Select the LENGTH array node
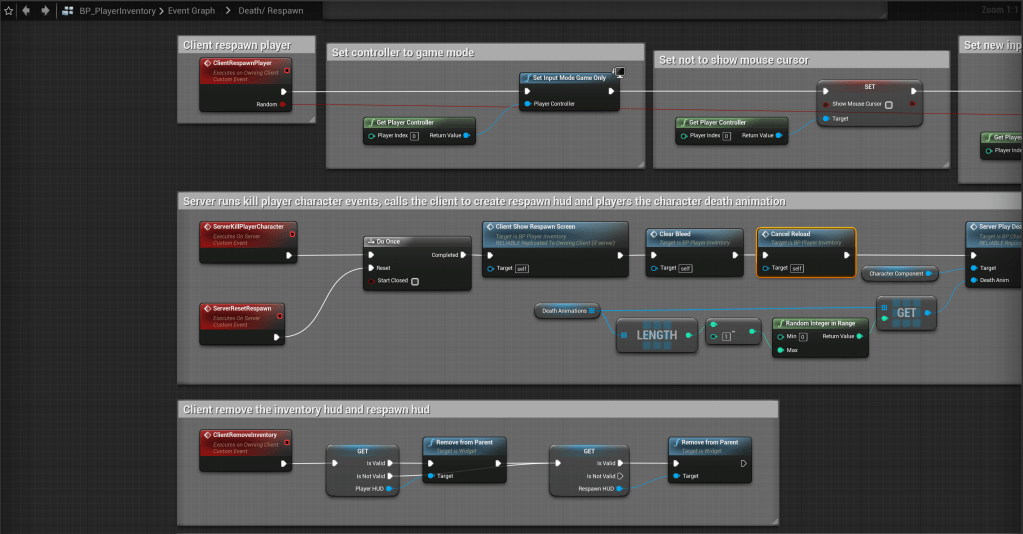The width and height of the screenshot is (1023, 534). (x=656, y=335)
